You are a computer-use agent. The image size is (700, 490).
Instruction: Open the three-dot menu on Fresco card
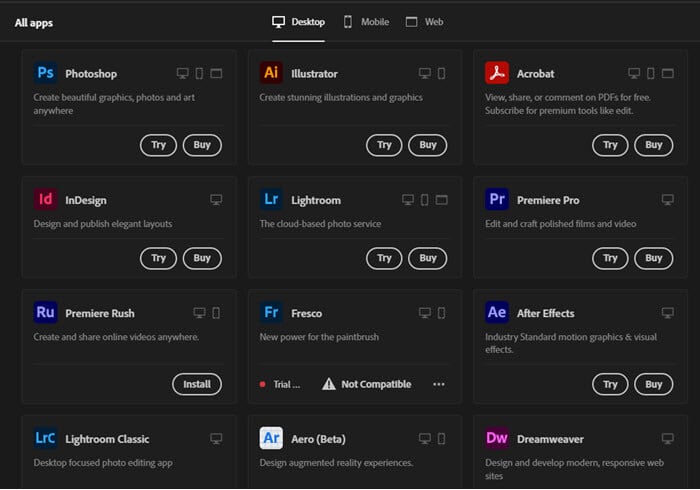[x=439, y=384]
